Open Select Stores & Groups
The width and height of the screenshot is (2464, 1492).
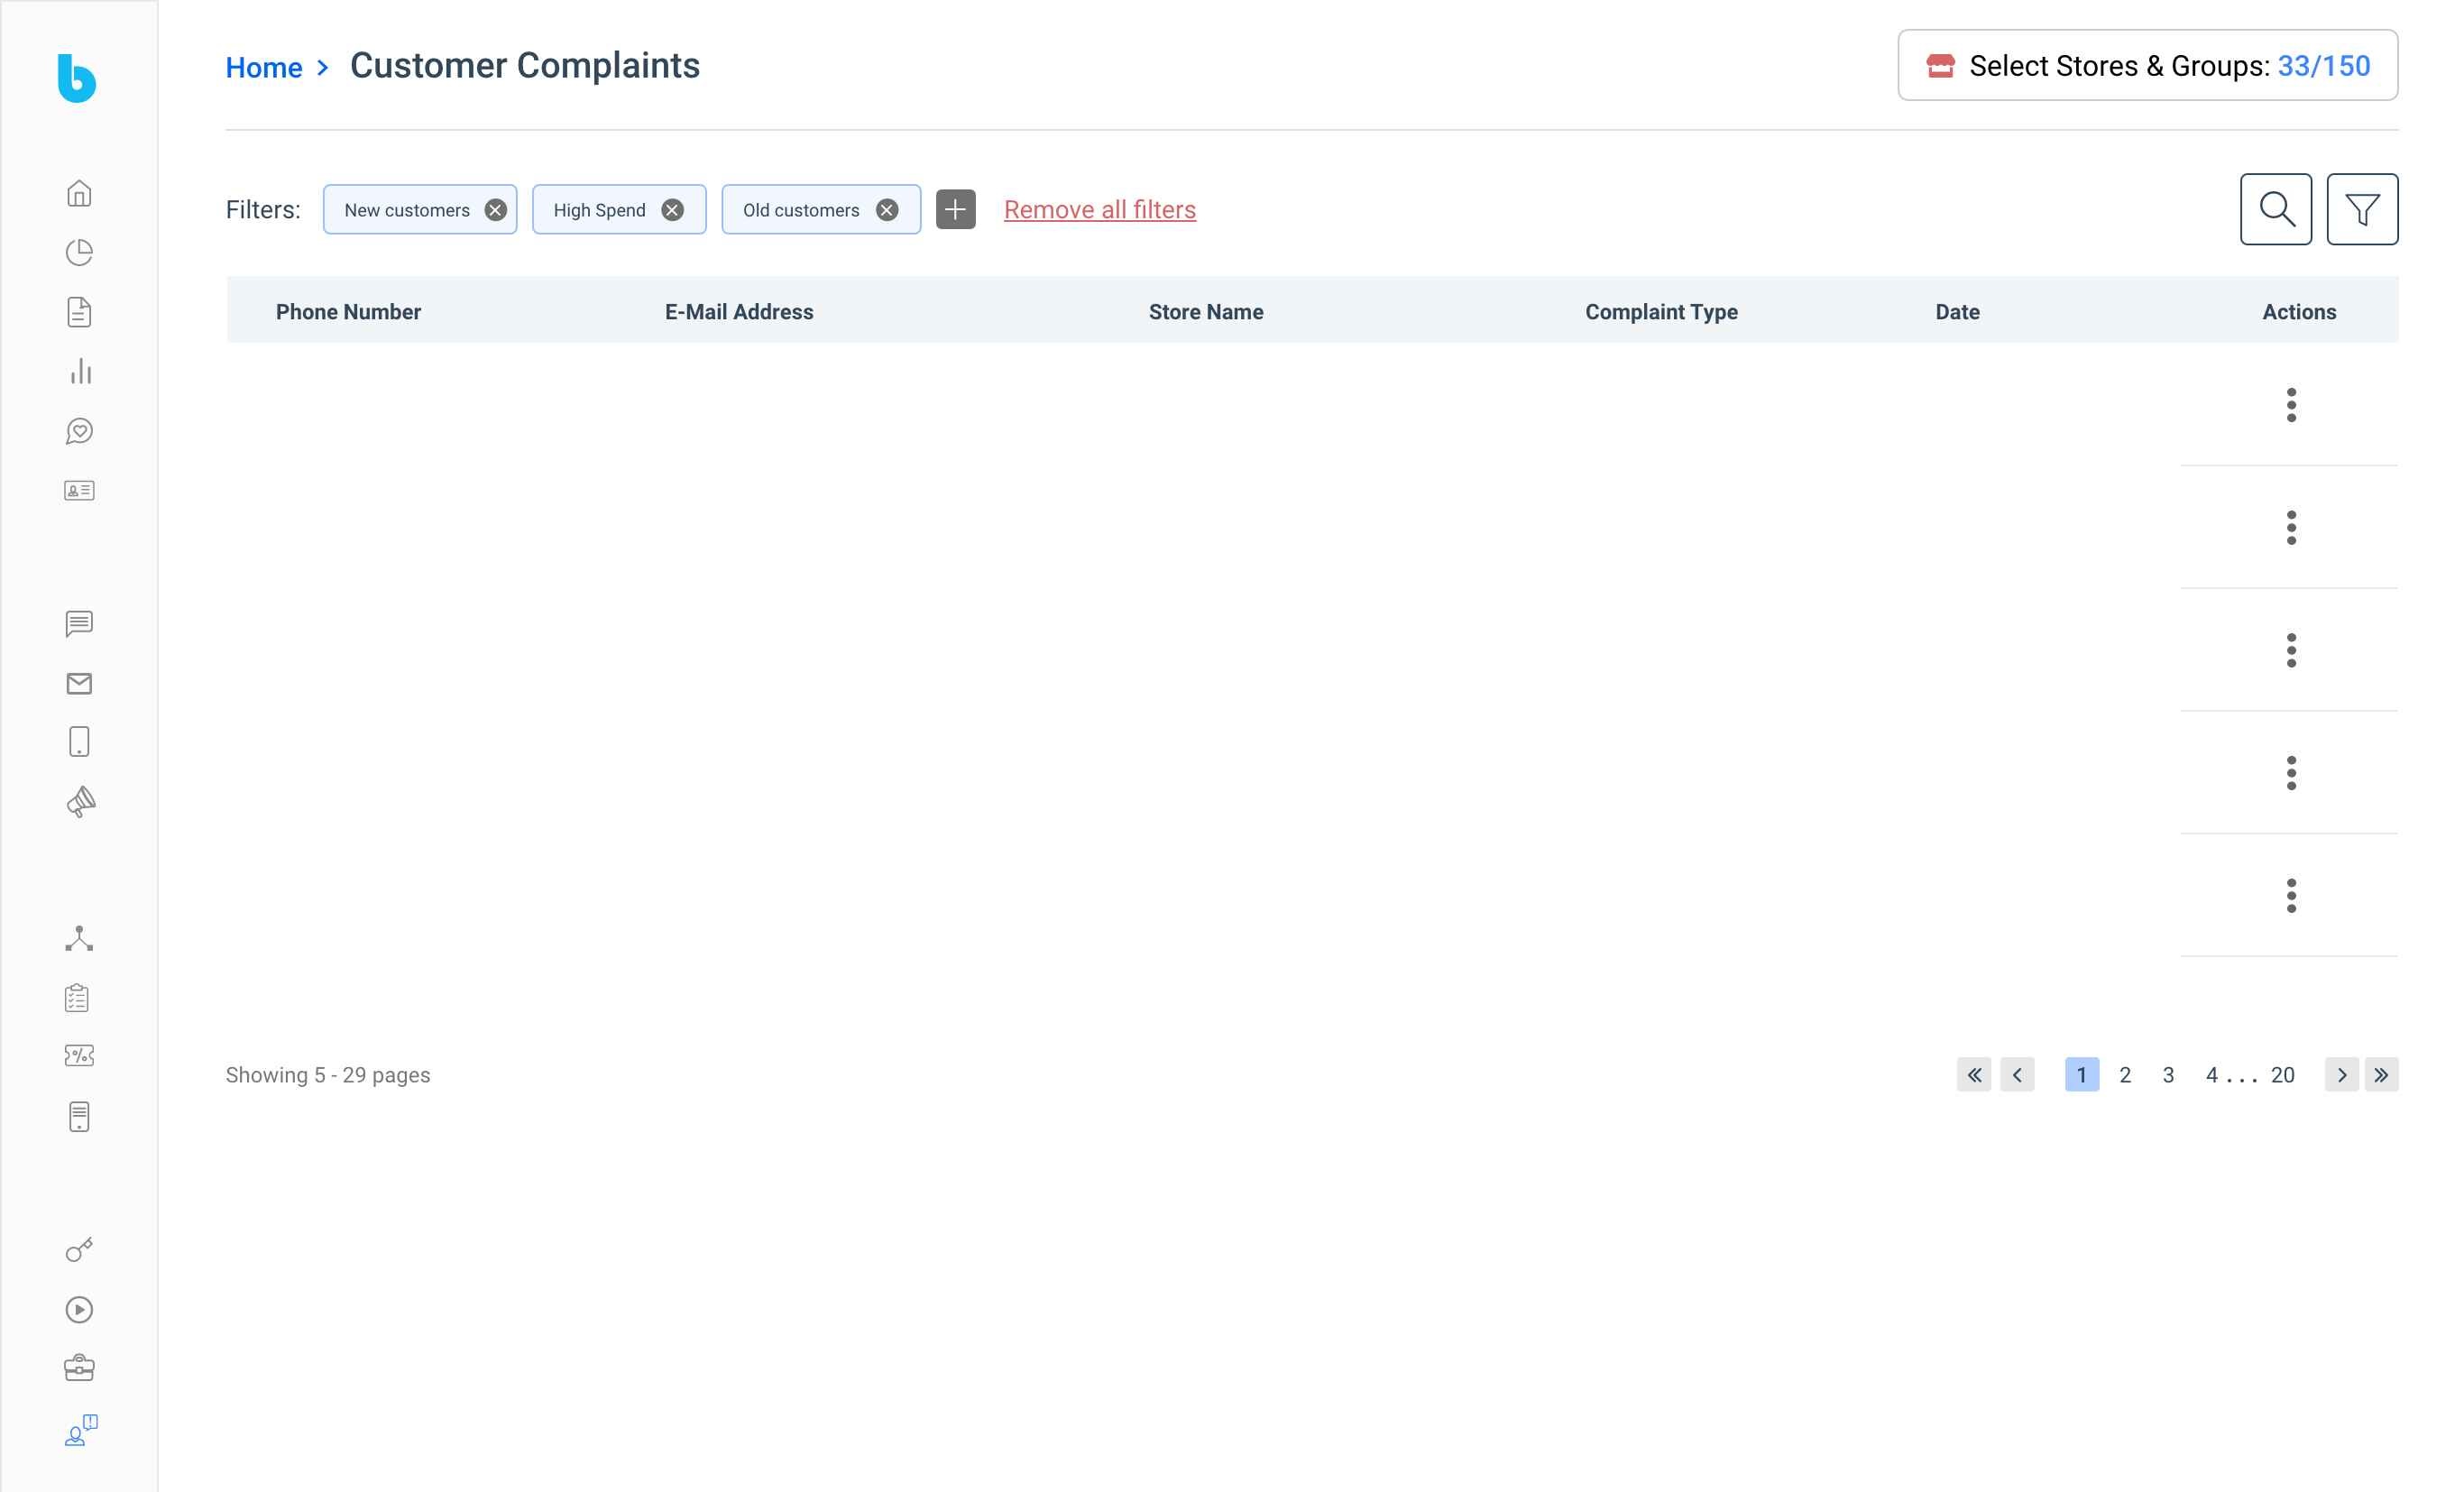click(x=2144, y=65)
